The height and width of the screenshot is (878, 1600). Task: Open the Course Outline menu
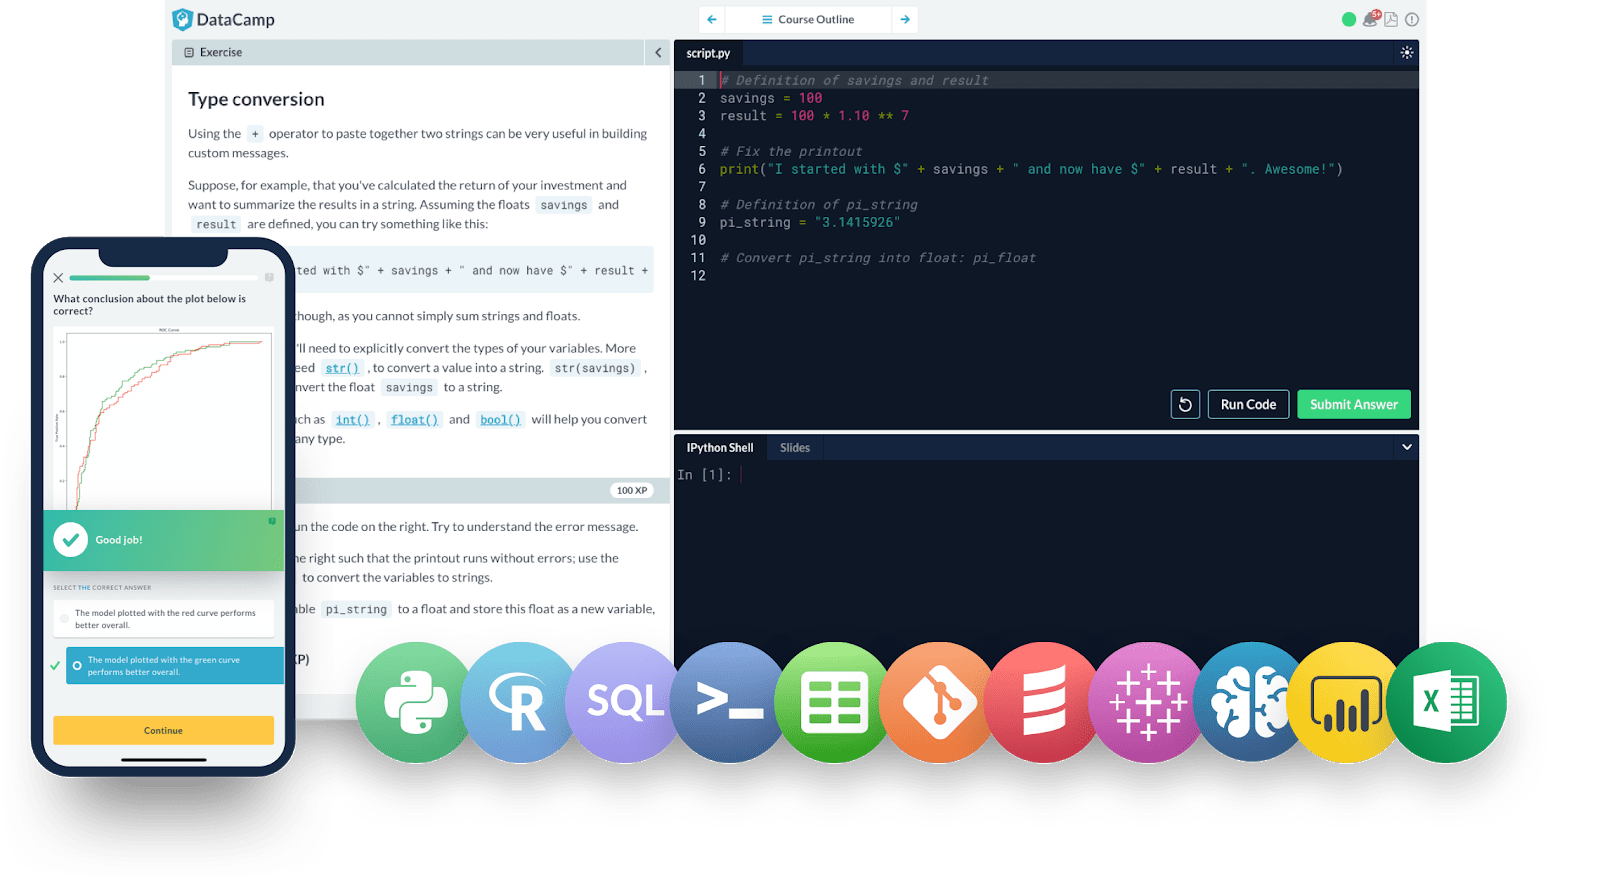(x=808, y=19)
